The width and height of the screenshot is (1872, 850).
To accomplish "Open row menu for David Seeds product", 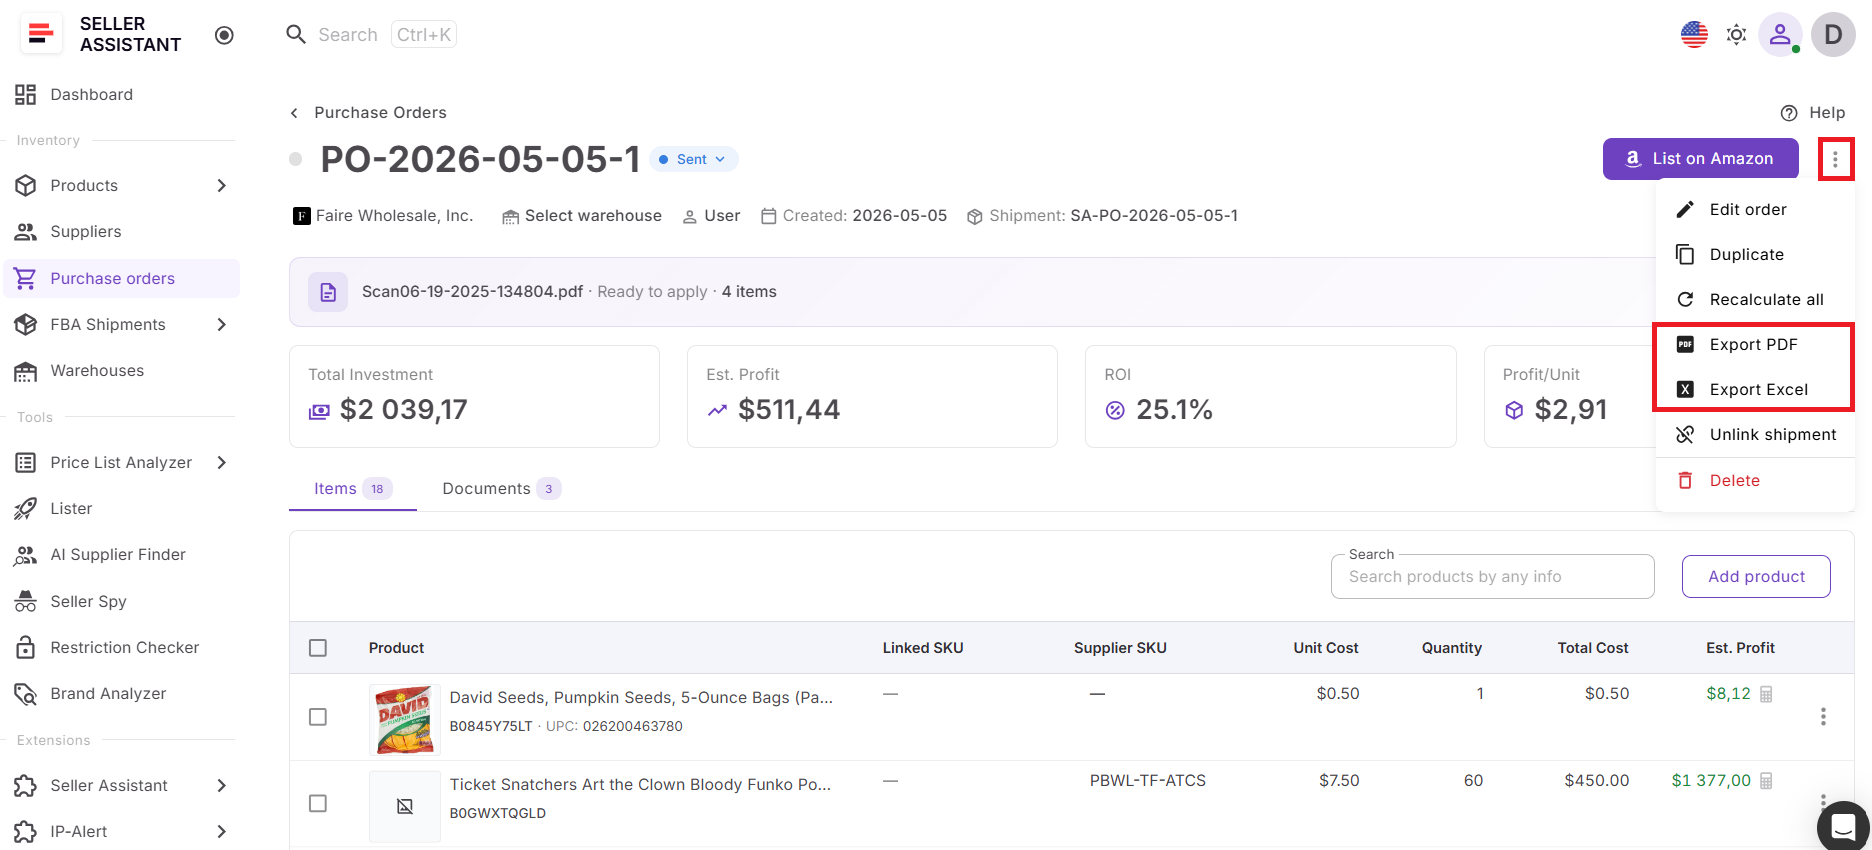I will tap(1823, 717).
